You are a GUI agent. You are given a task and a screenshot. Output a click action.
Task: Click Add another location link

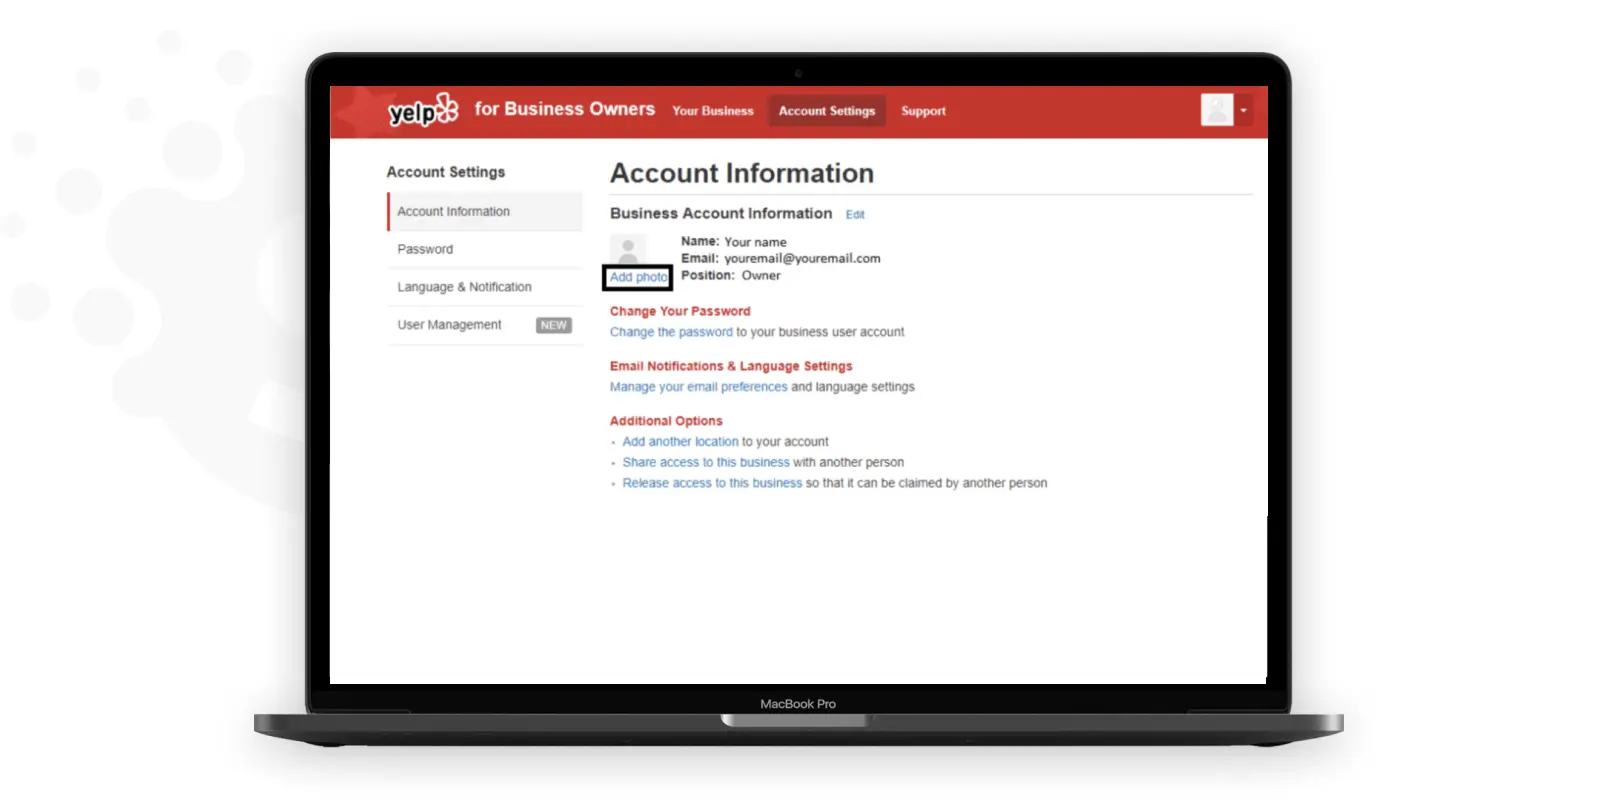coord(680,441)
